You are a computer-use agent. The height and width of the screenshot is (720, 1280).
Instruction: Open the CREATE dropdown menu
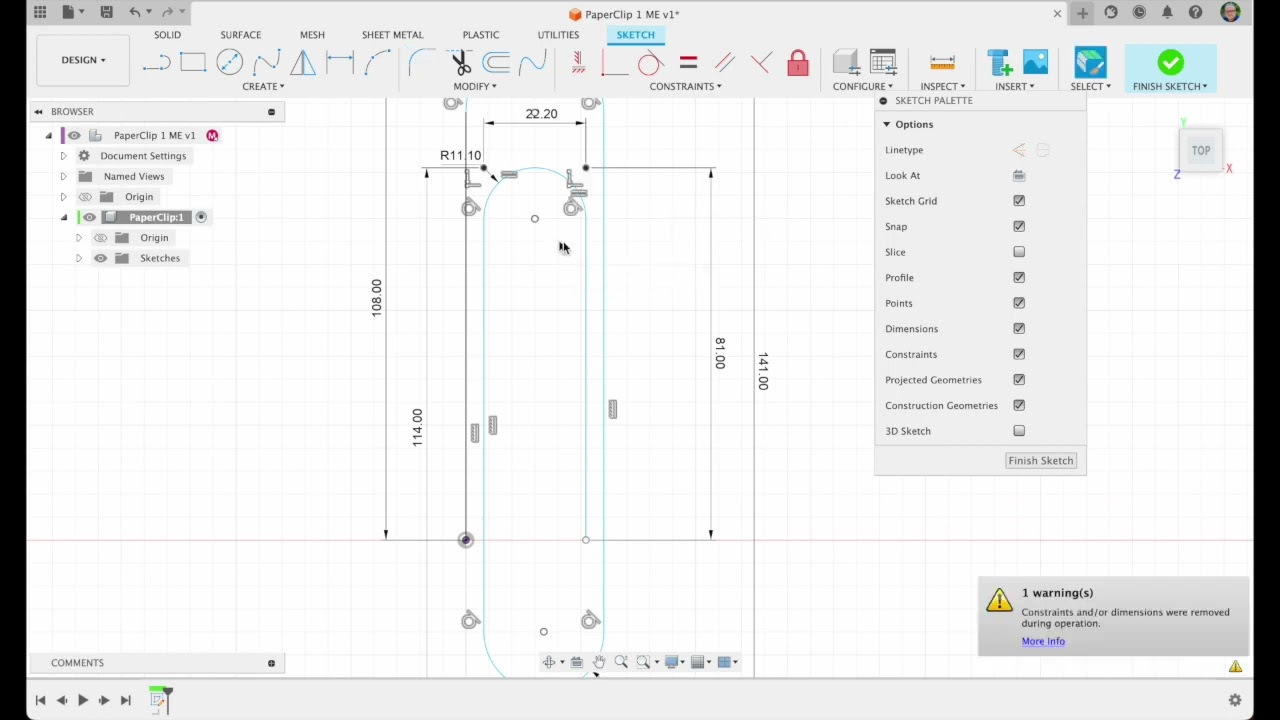pyautogui.click(x=263, y=86)
